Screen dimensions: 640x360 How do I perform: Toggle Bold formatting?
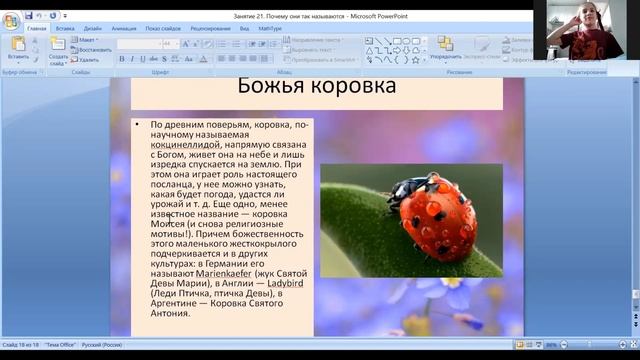[122, 59]
